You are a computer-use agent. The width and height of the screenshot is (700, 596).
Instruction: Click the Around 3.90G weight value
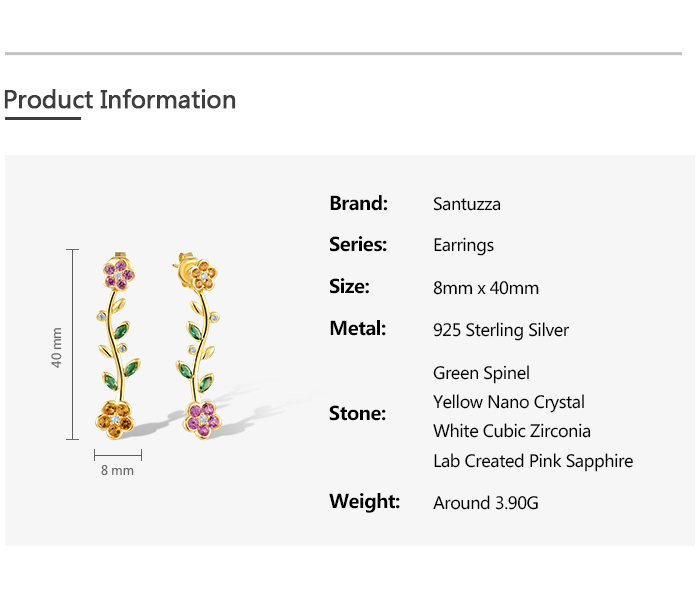[486, 503]
